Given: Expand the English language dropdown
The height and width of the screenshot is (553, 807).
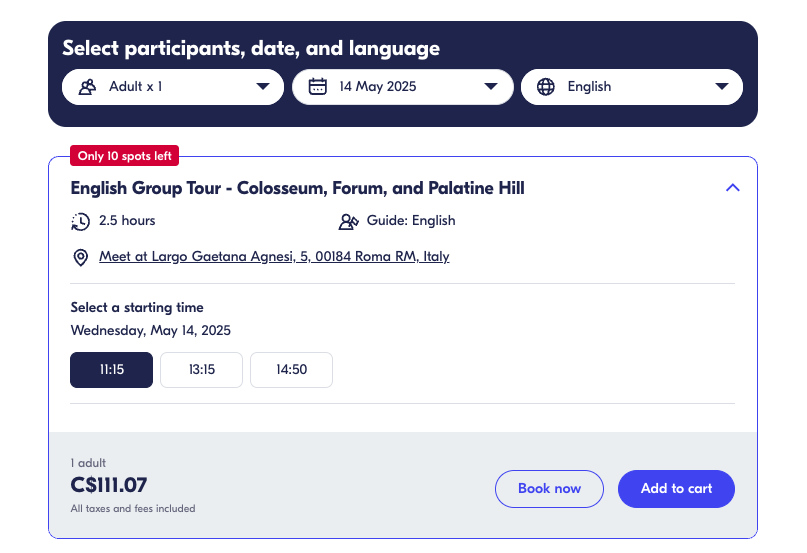Looking at the screenshot, I should click(632, 87).
